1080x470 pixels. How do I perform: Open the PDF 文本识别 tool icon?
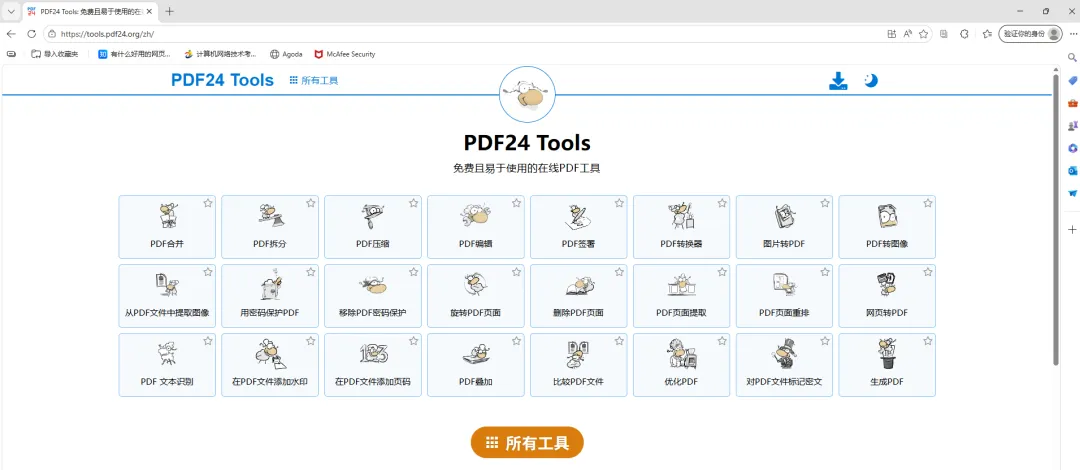click(x=167, y=354)
